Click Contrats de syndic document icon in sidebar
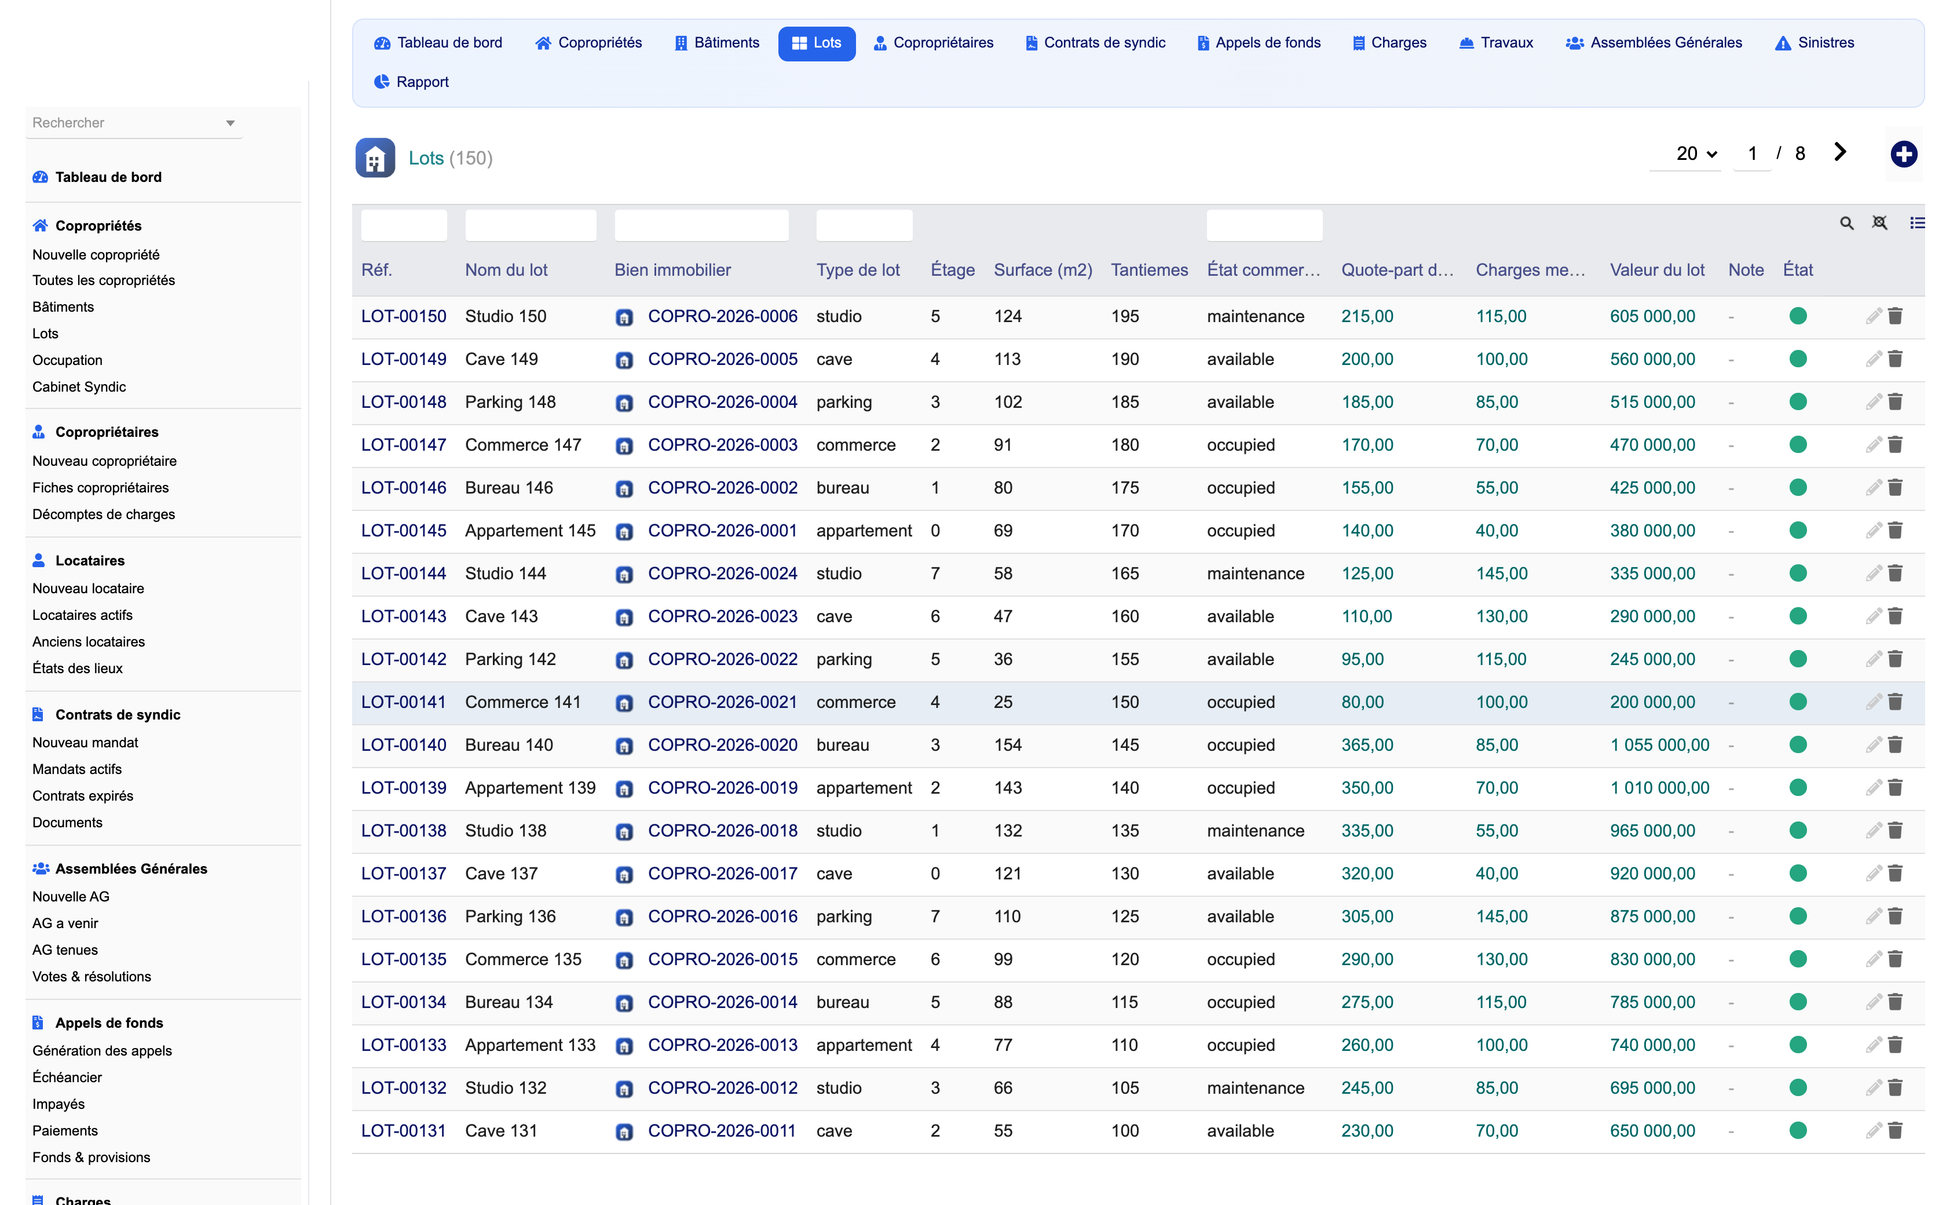The height and width of the screenshot is (1205, 1946). click(38, 715)
